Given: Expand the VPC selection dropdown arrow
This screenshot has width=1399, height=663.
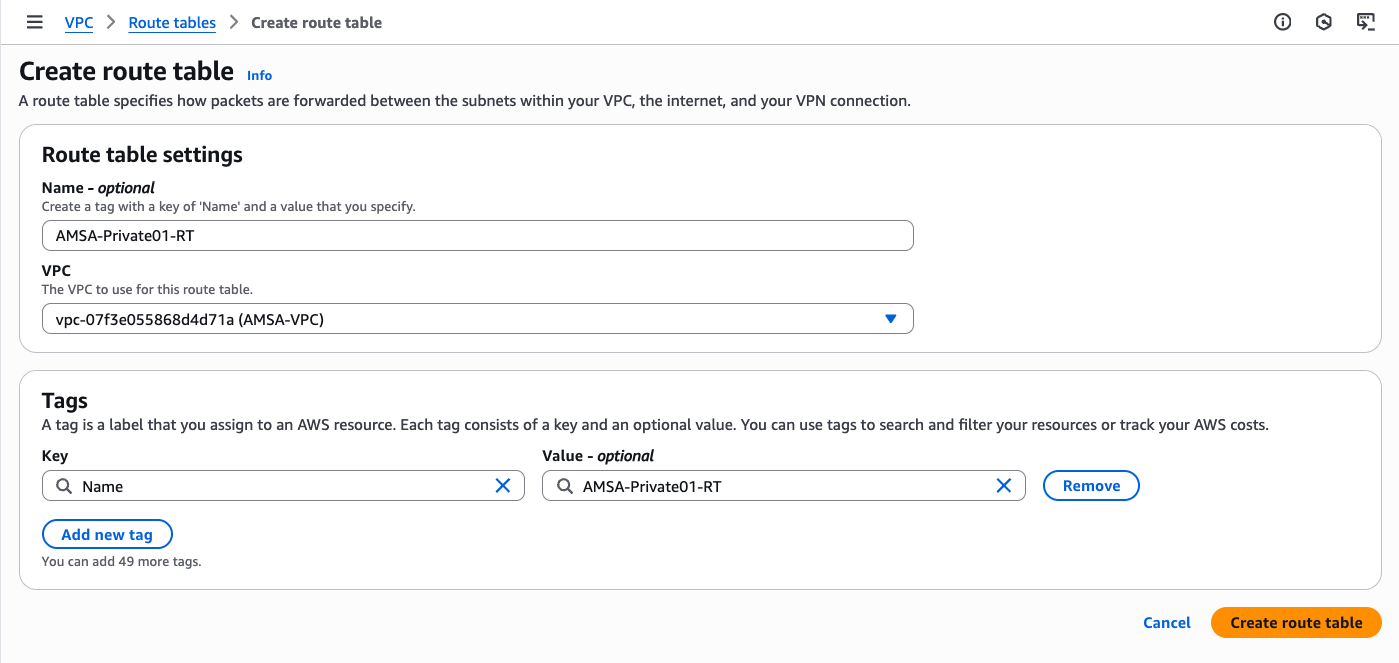Looking at the screenshot, I should pyautogui.click(x=890, y=319).
